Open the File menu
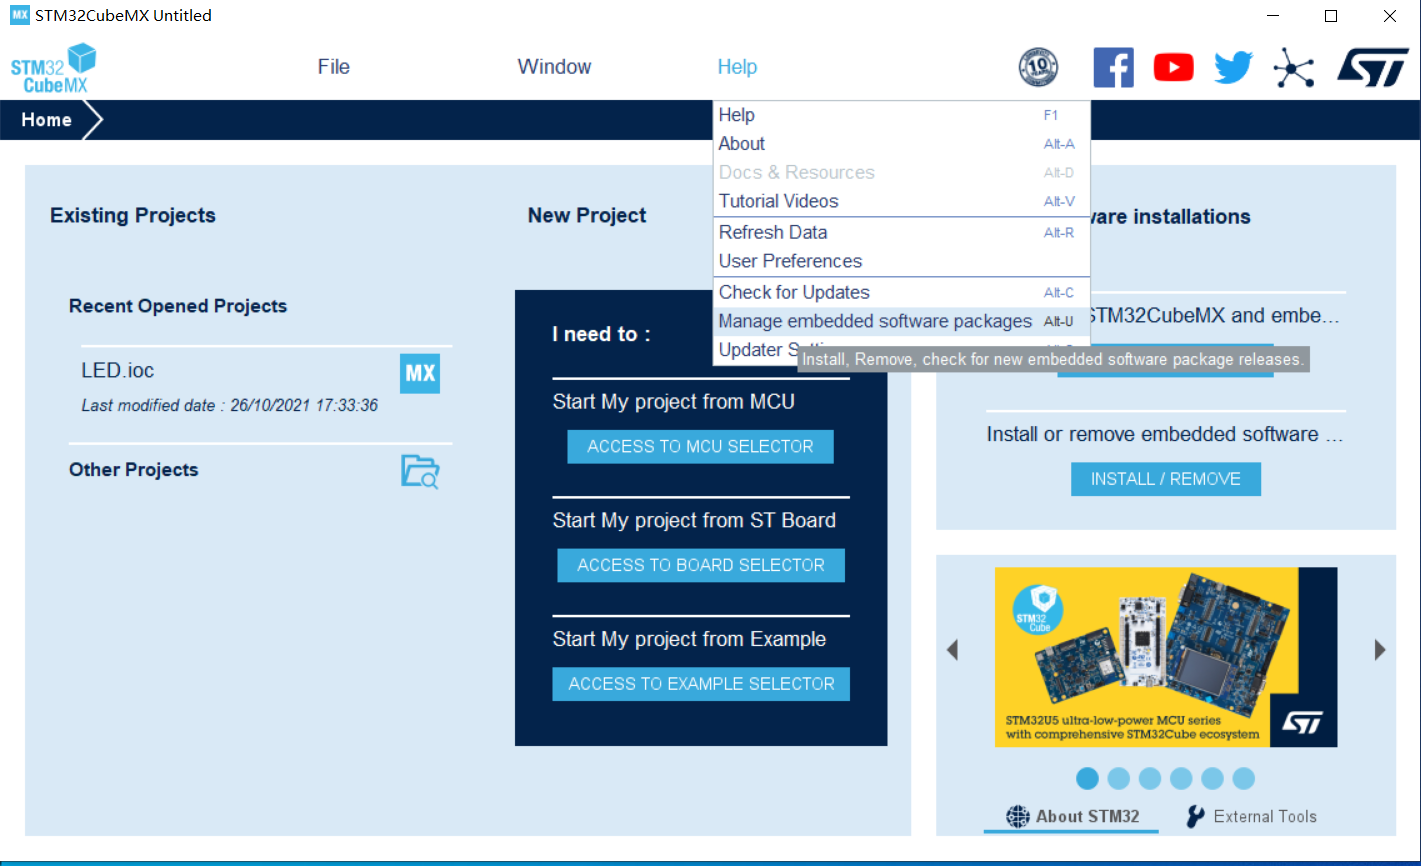Viewport: 1421px width, 866px height. 334,67
